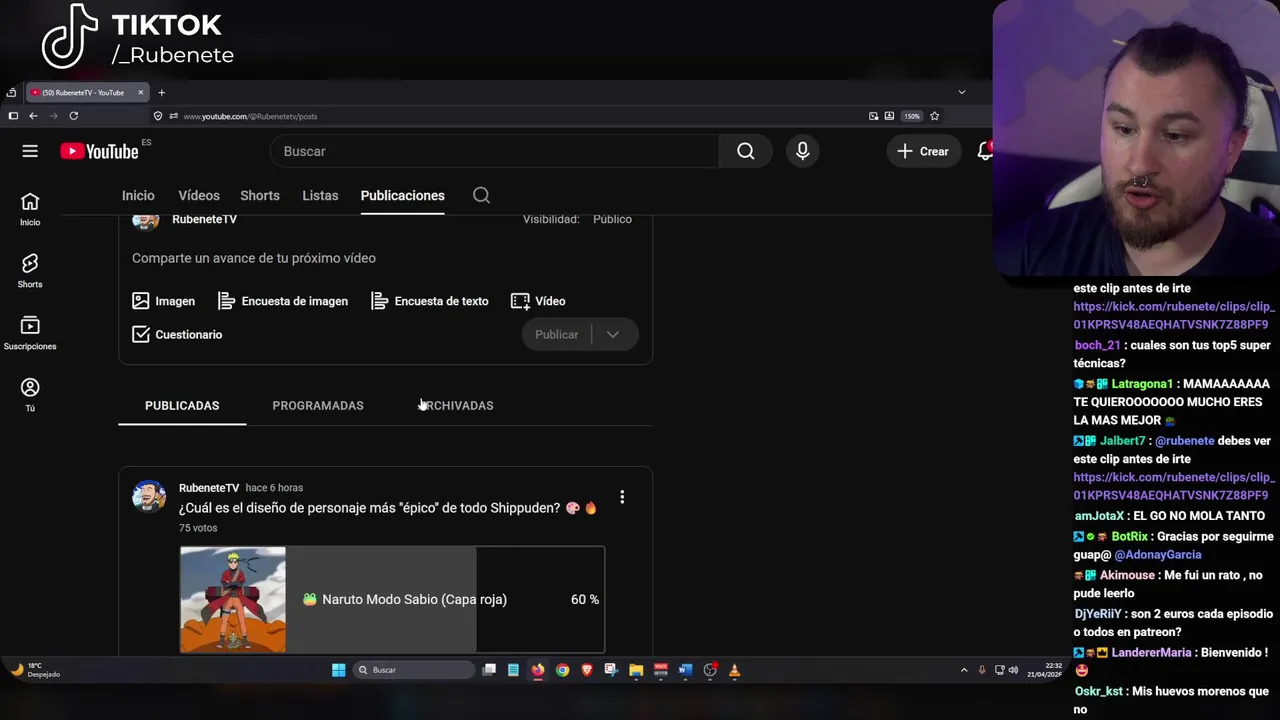Close the RubeneteTV YouTube browser tab
This screenshot has height=720, width=1280.
coord(140,92)
